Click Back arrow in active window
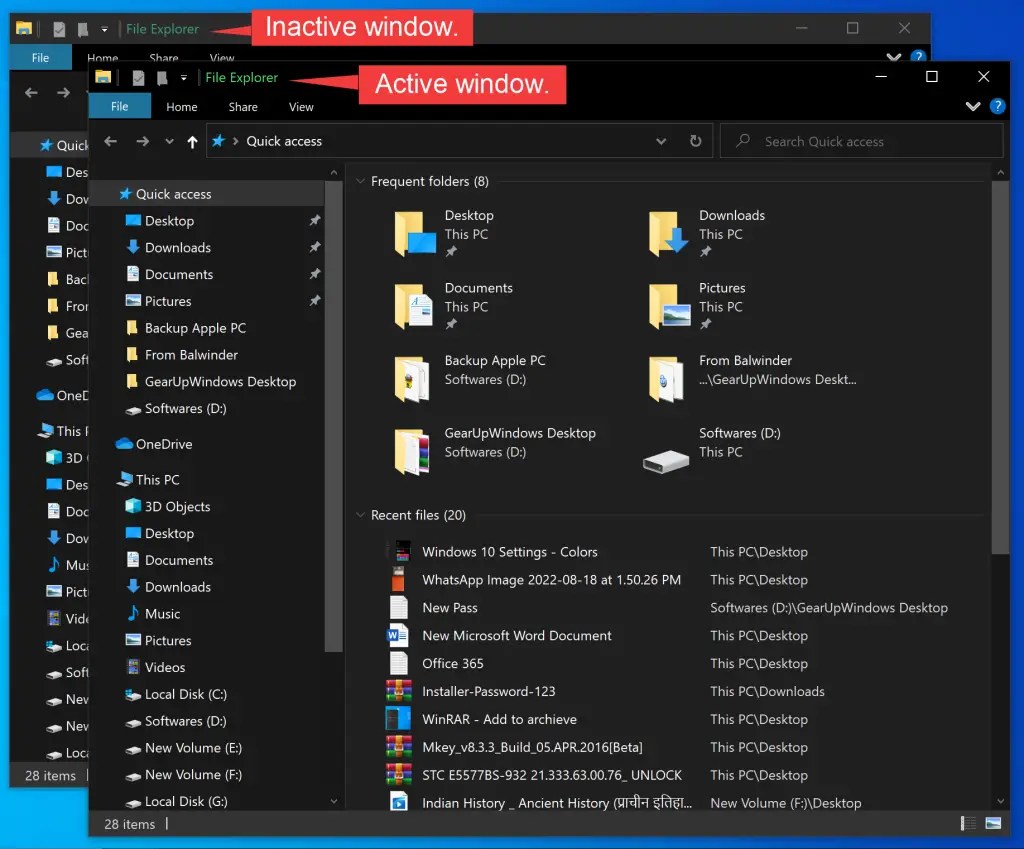The image size is (1024, 849). click(x=110, y=141)
